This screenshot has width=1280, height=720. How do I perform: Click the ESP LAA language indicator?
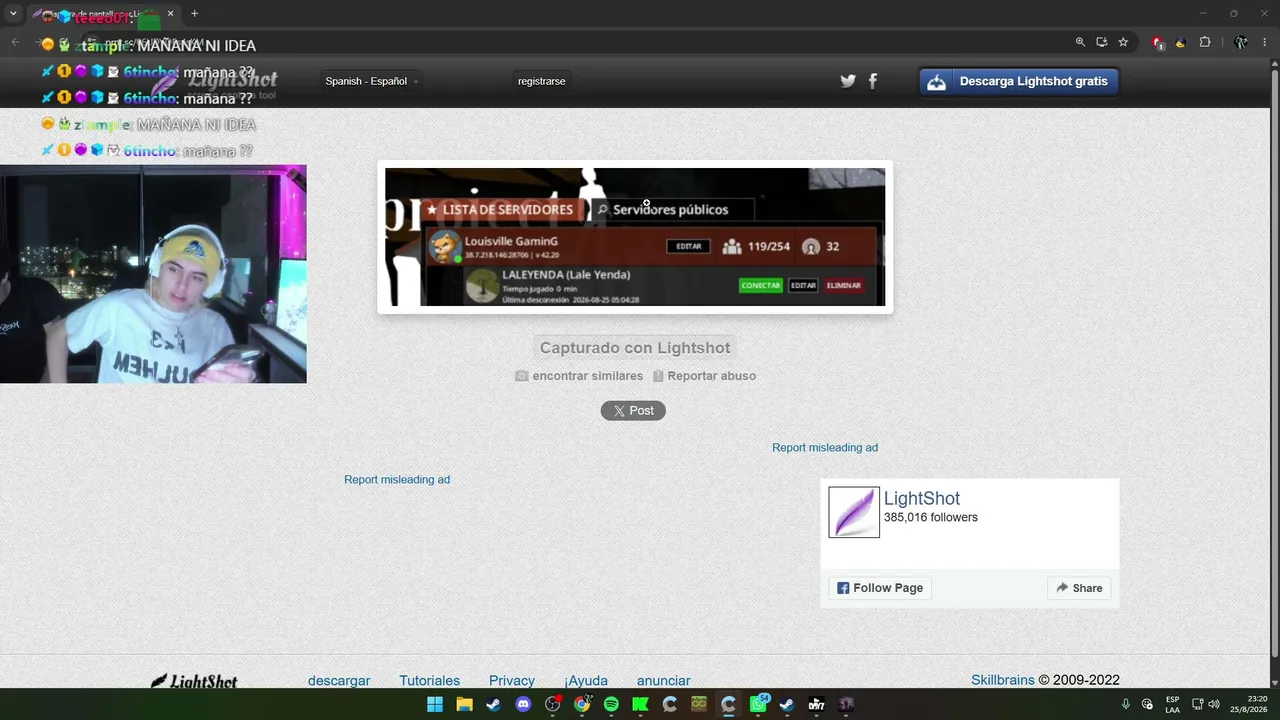coord(1172,704)
